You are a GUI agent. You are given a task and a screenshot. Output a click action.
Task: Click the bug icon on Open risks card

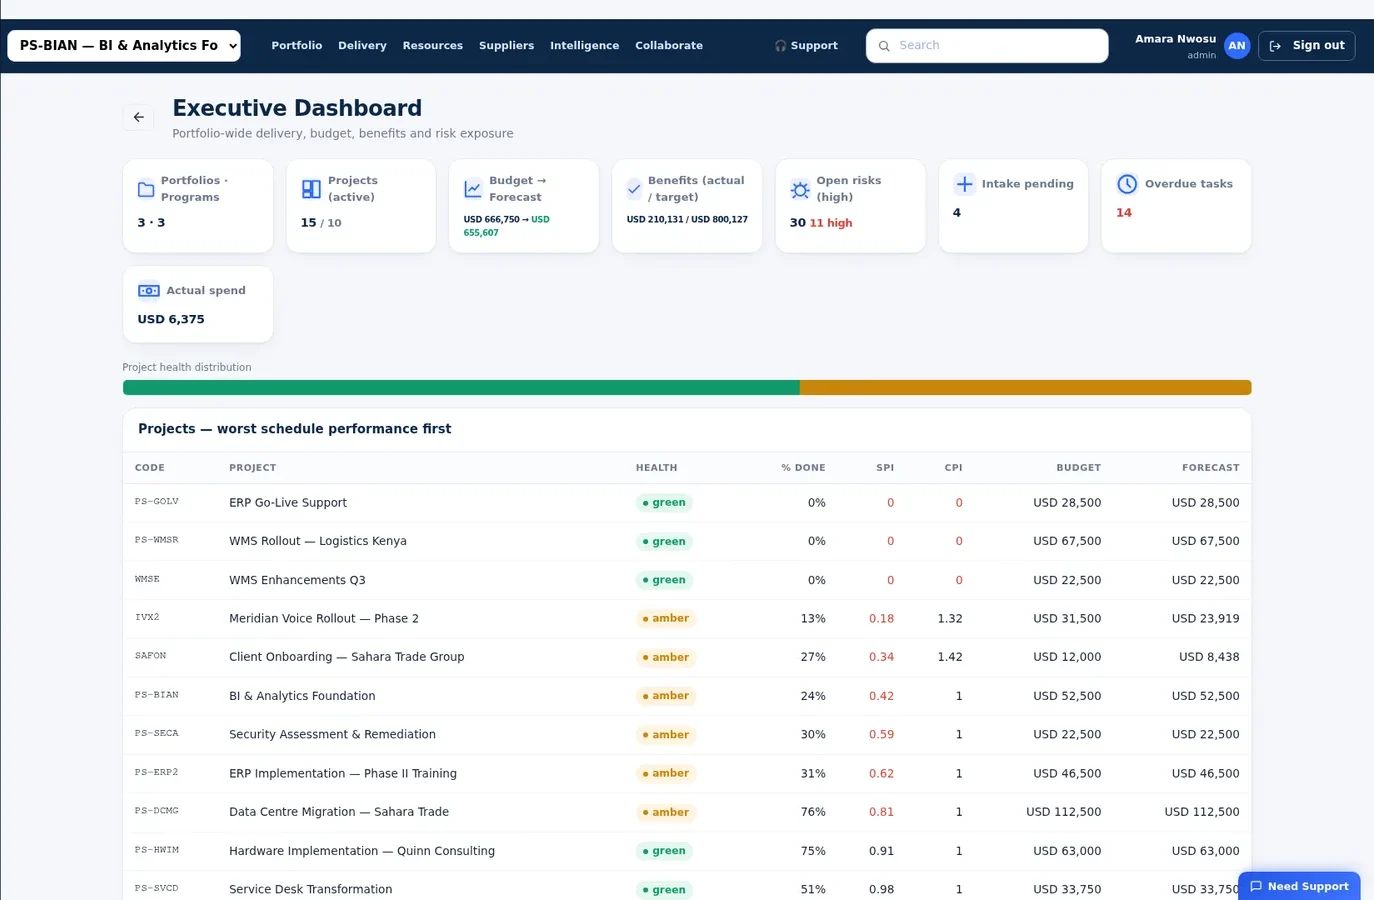coord(800,189)
